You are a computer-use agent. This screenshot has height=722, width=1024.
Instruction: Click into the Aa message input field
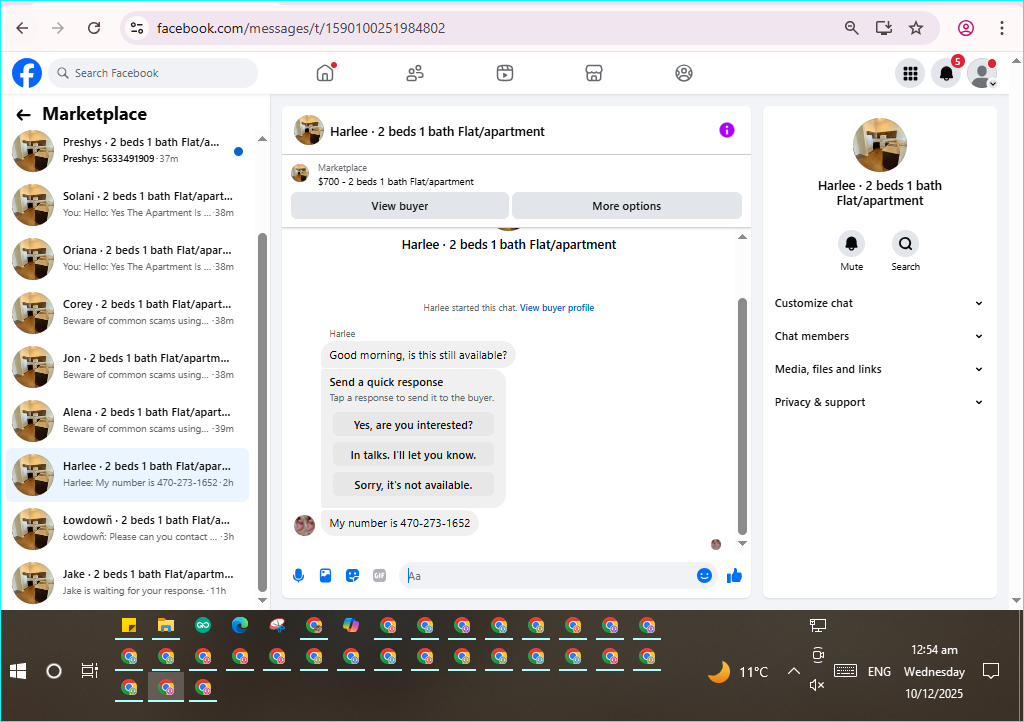point(549,576)
